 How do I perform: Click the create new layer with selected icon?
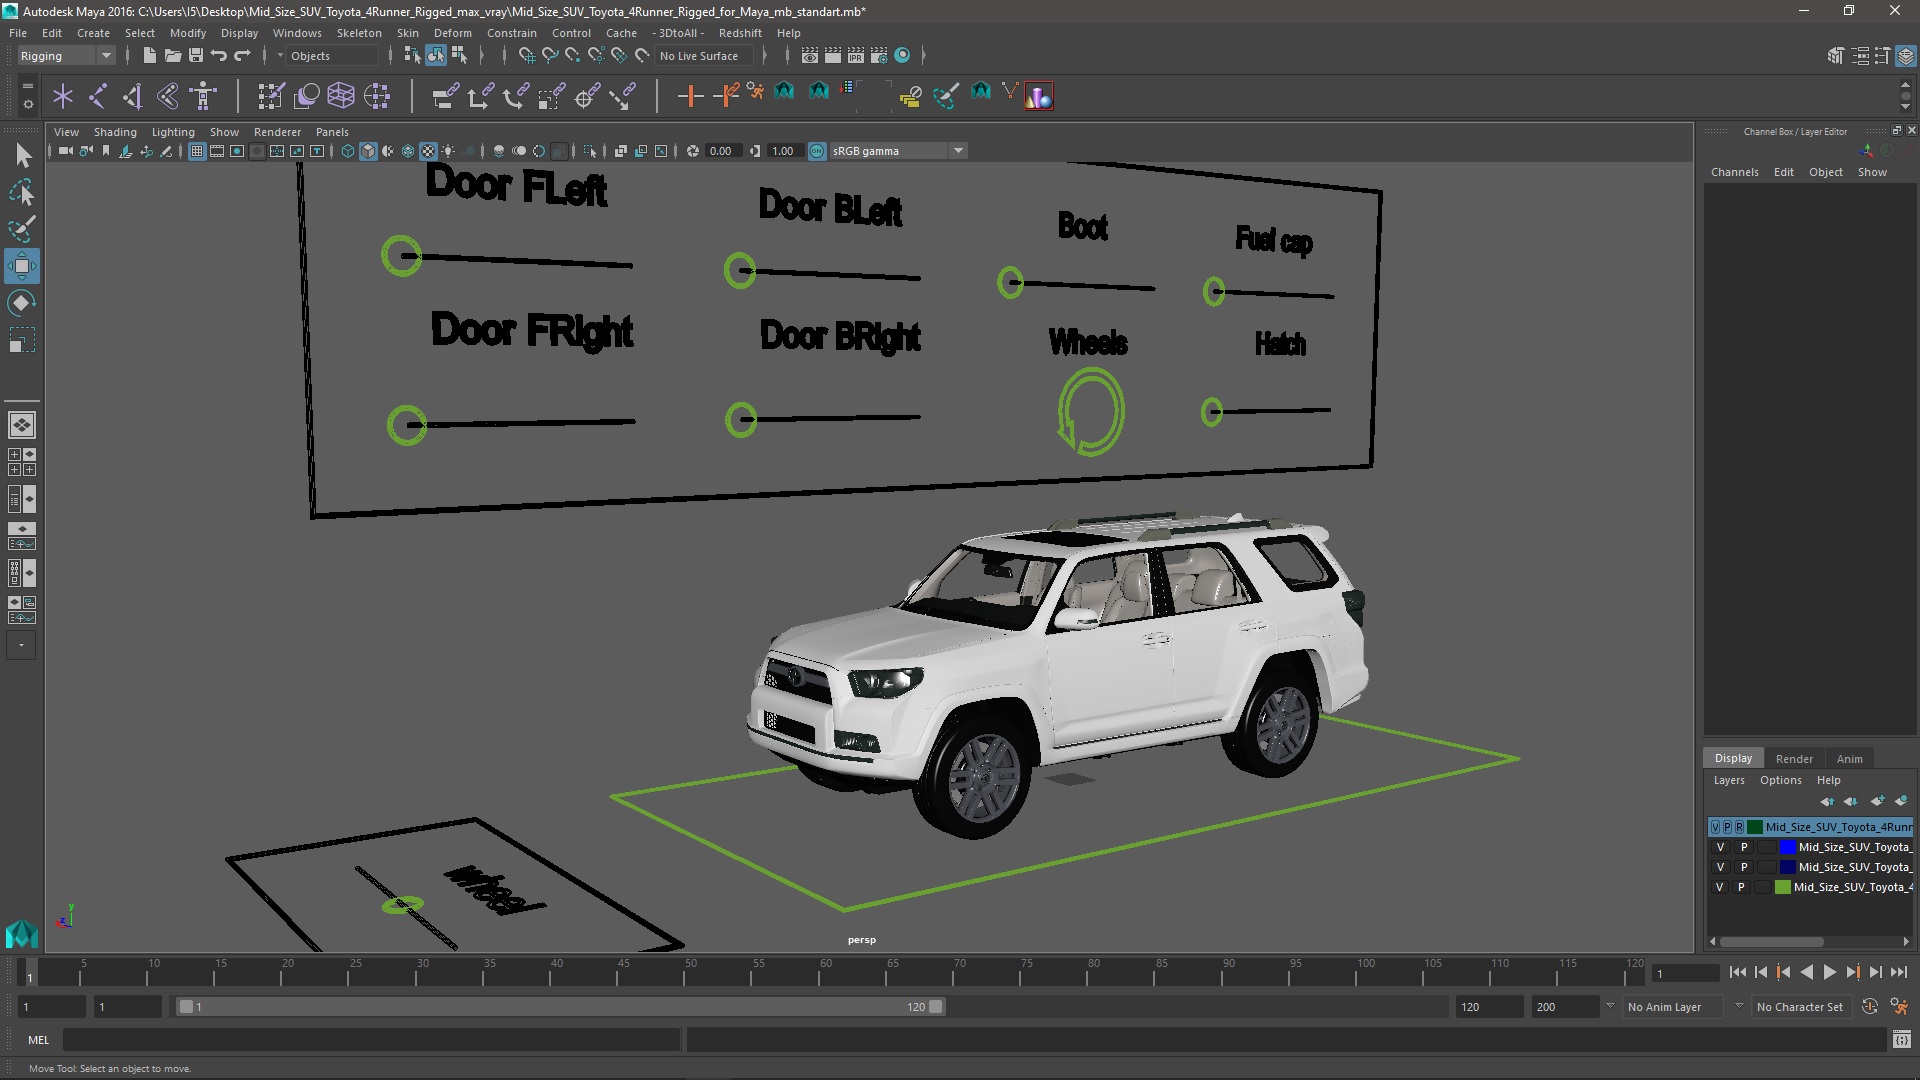(x=1901, y=801)
